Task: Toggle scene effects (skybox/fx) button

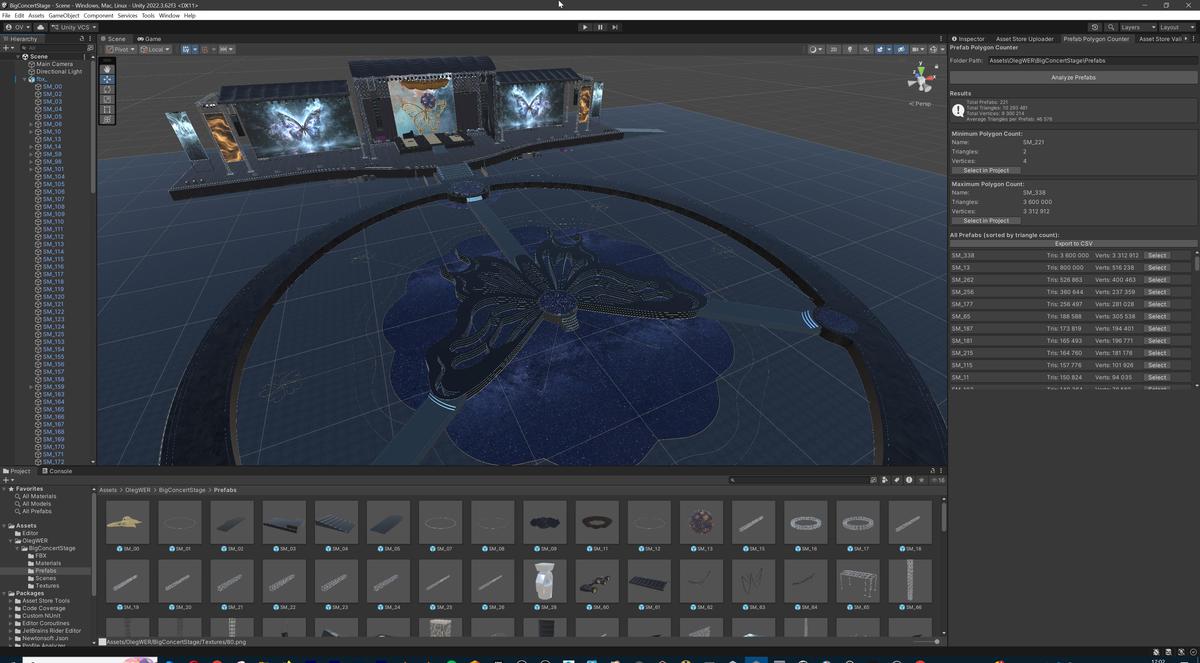Action: tap(879, 49)
